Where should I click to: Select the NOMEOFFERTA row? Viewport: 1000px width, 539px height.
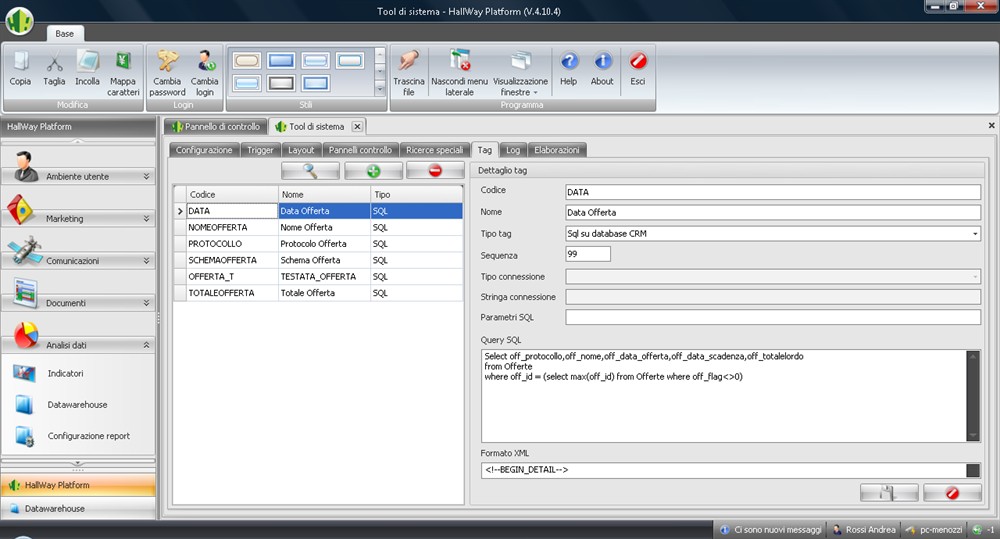coord(318,227)
